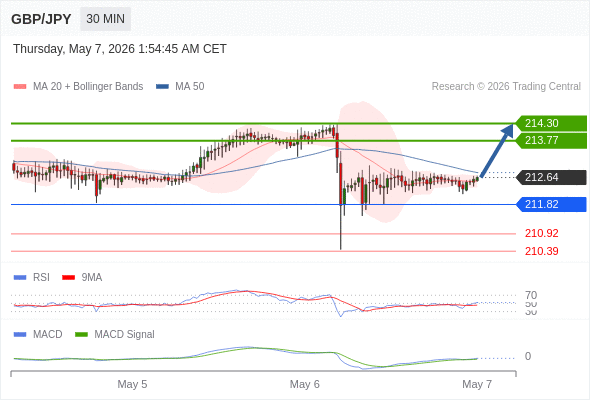Click the GBP/JPY pair title
Image resolution: width=590 pixels, height=400 pixels.
click(41, 19)
